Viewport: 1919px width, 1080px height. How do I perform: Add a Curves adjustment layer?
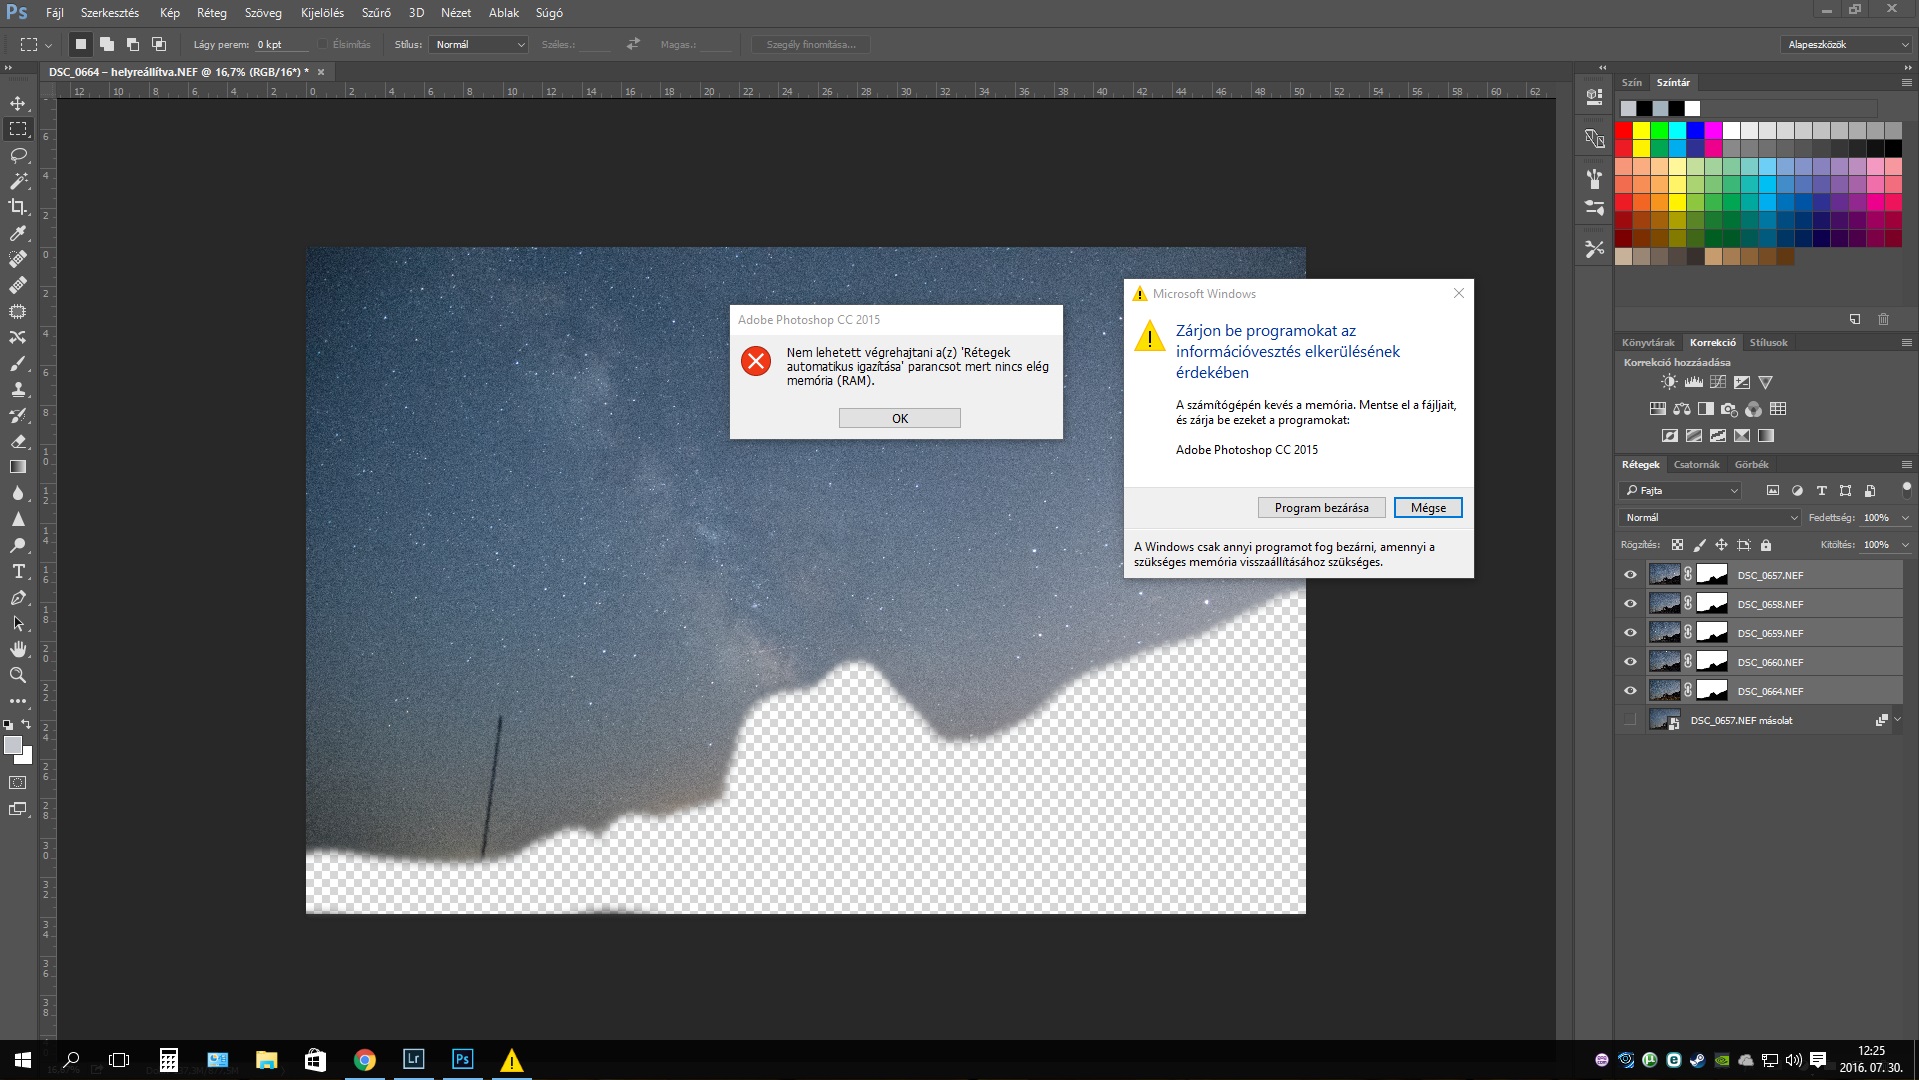(1718, 382)
